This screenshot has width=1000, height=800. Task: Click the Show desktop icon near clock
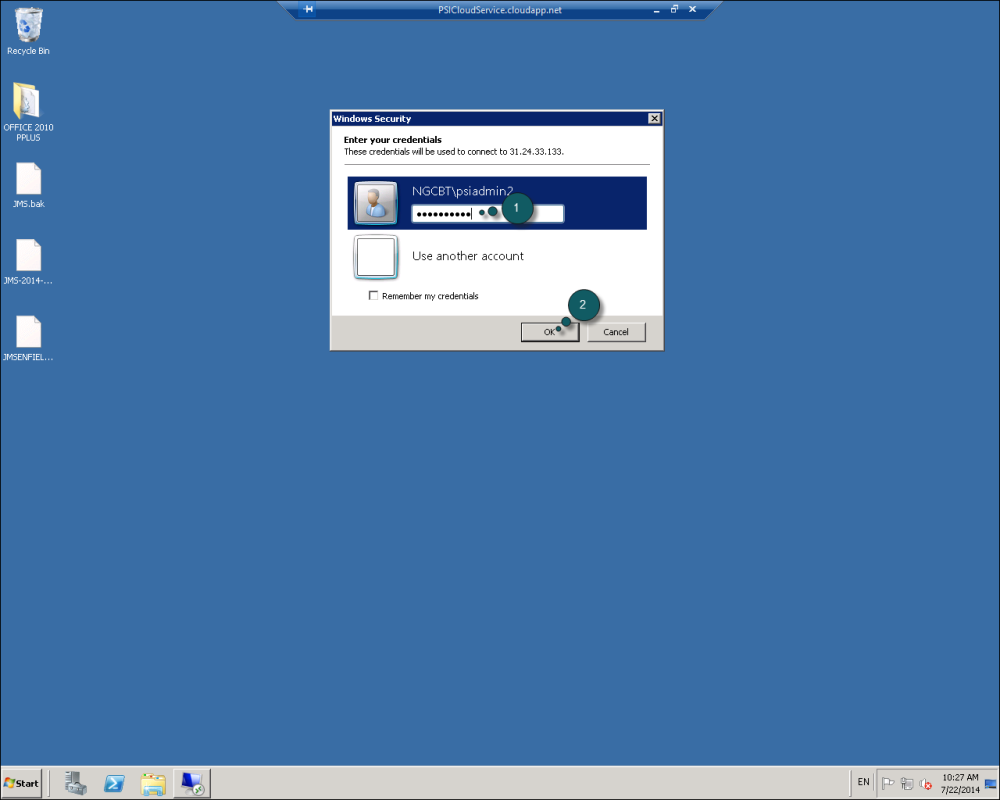tap(991, 783)
